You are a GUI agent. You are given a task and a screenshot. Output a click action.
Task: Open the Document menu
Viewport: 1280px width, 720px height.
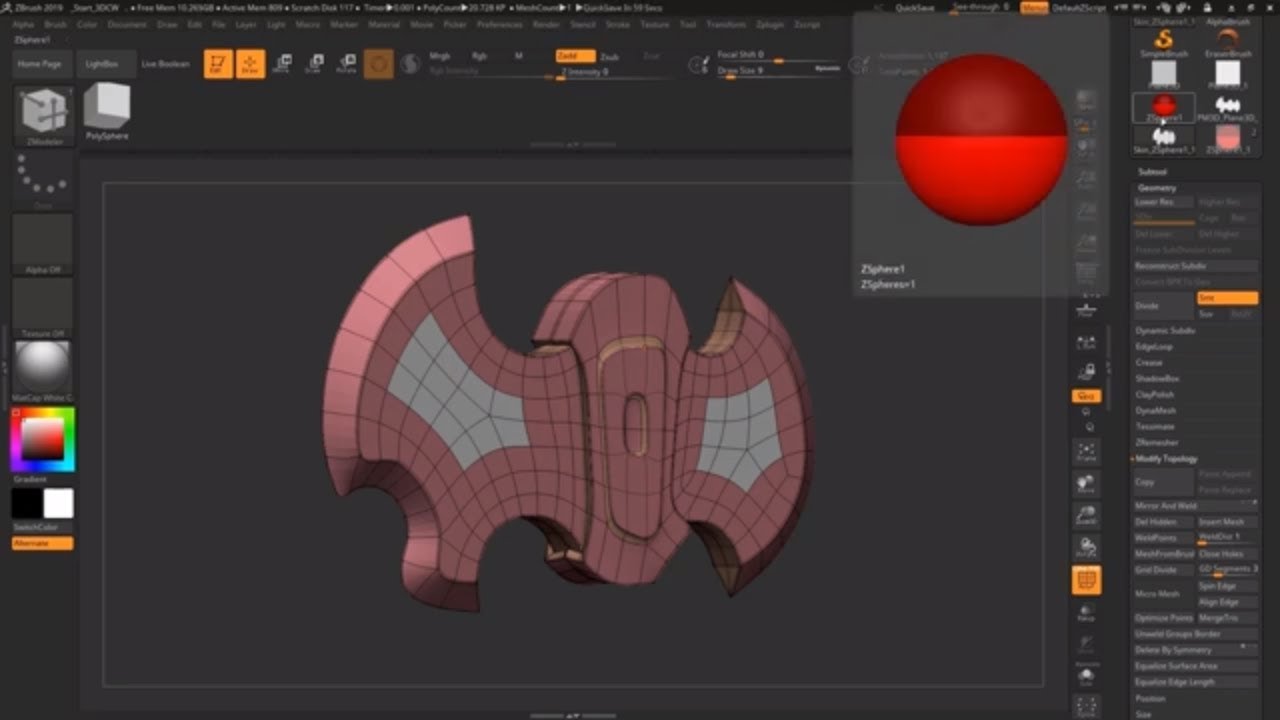pyautogui.click(x=127, y=24)
